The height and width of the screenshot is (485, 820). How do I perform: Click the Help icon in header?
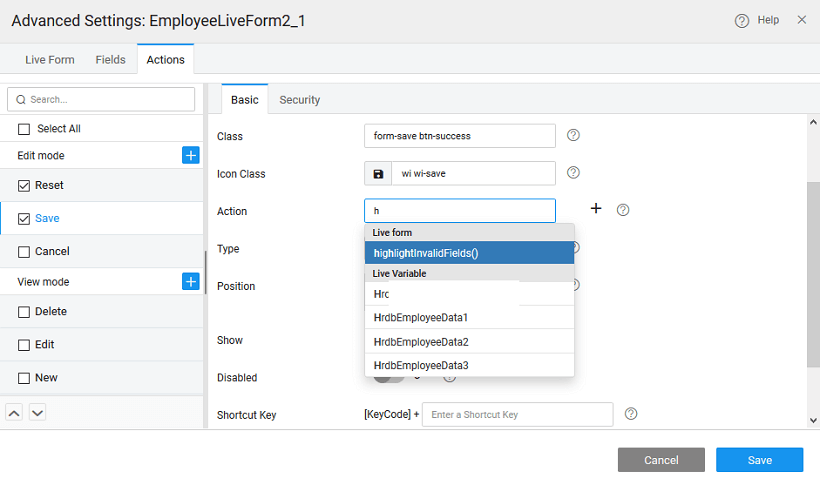[x=742, y=20]
